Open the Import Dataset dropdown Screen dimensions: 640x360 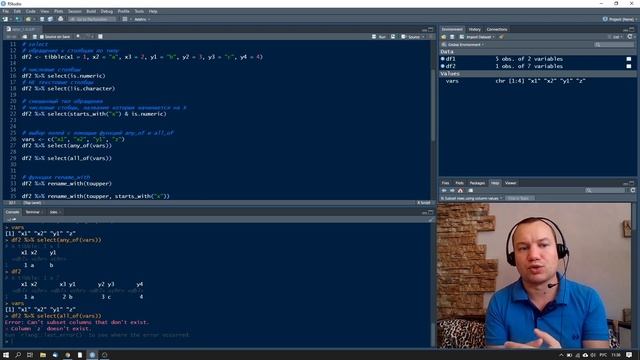coord(477,37)
